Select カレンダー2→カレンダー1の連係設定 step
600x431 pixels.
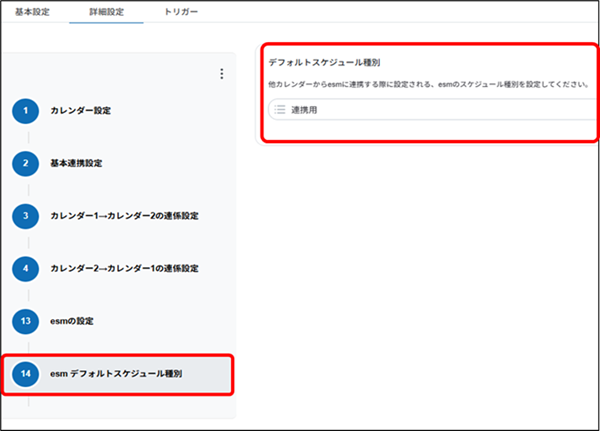point(124,268)
